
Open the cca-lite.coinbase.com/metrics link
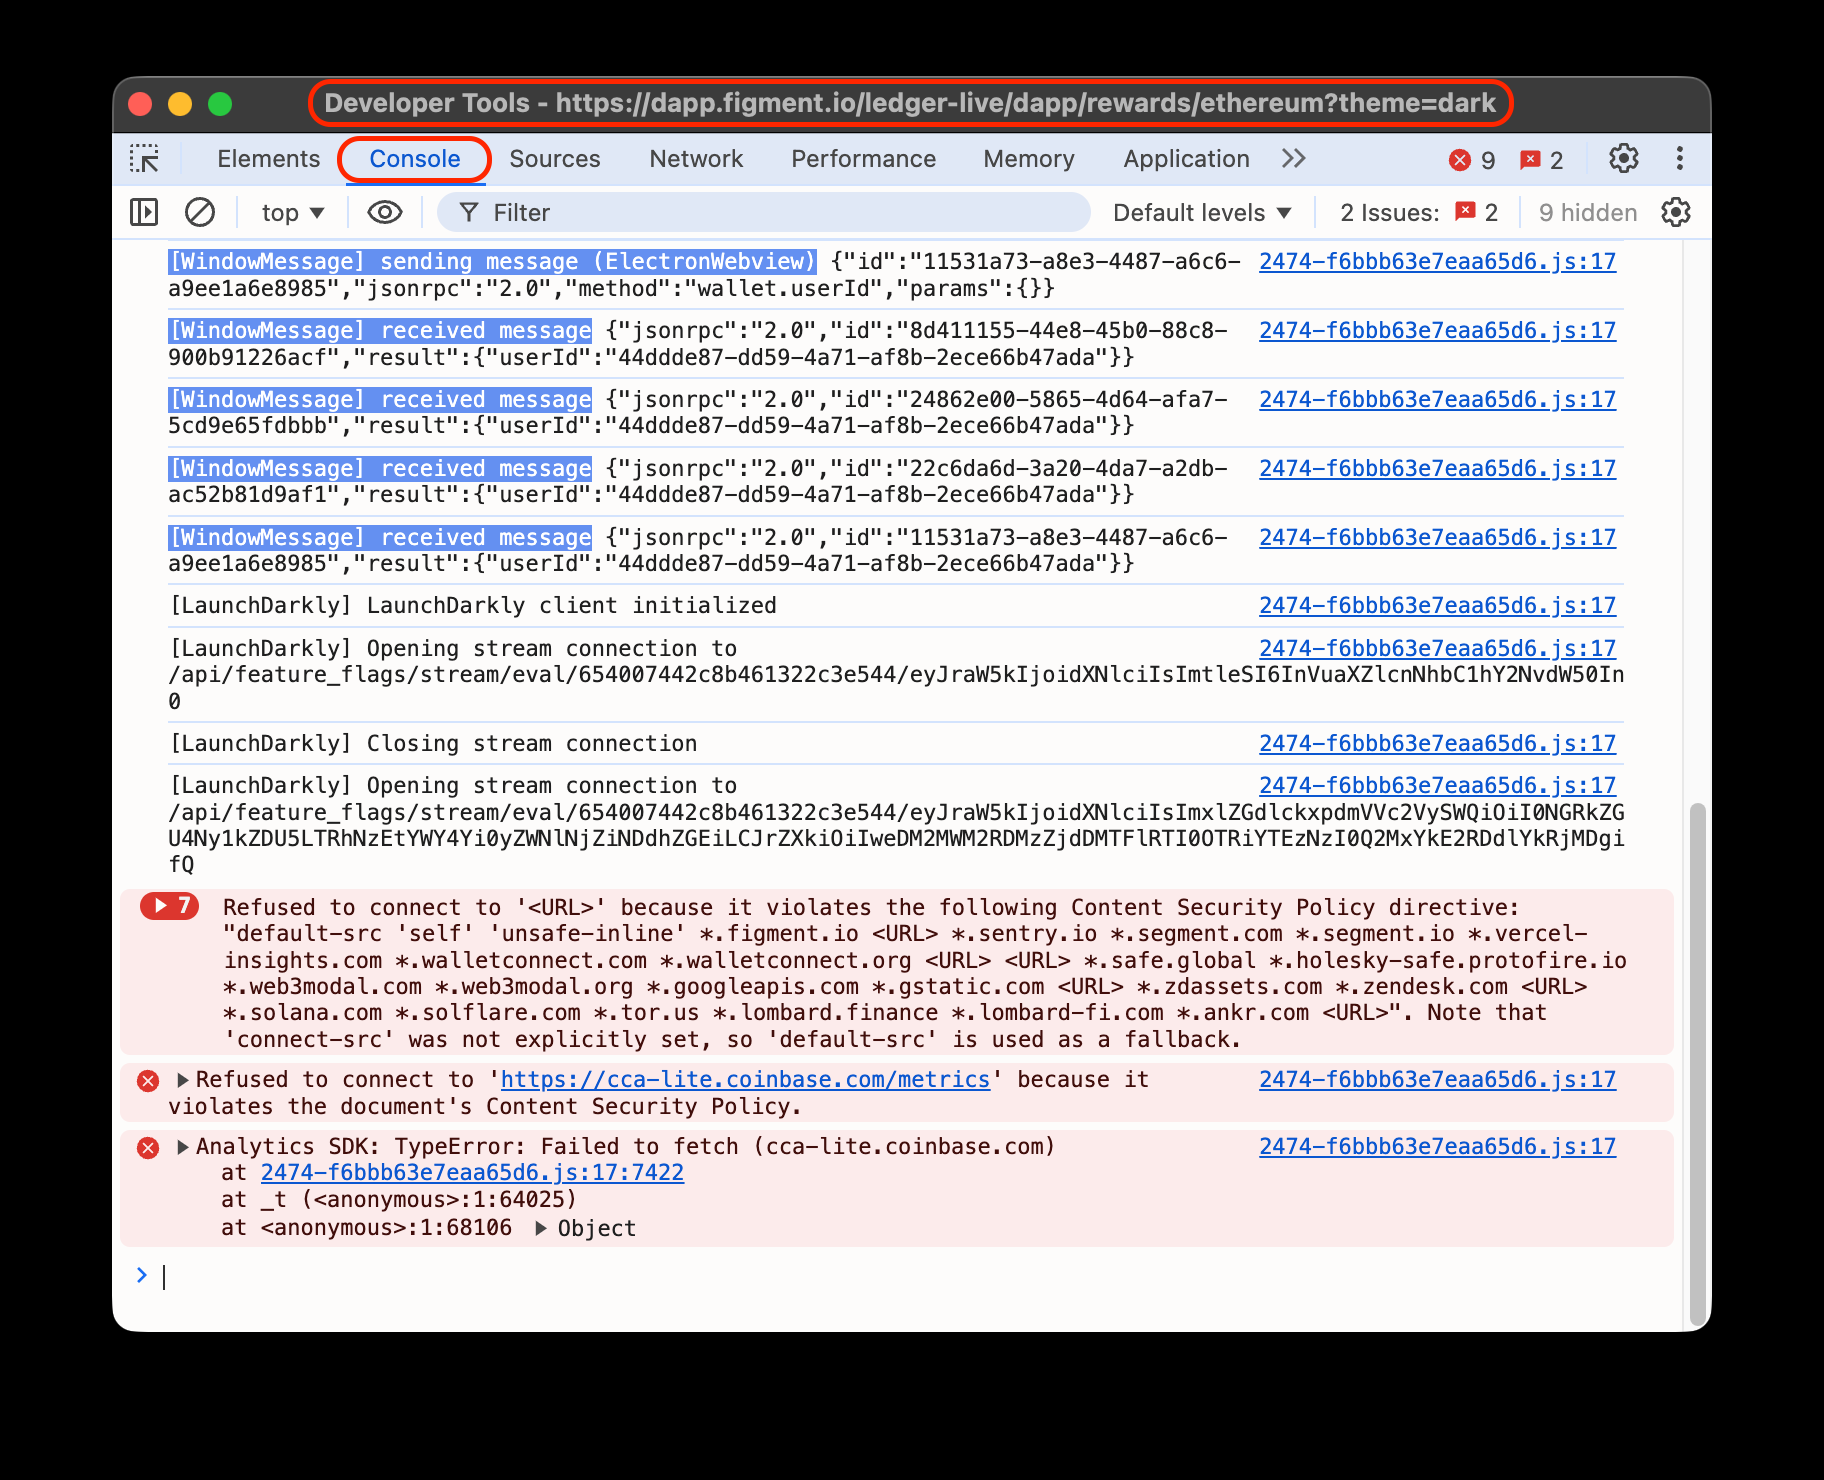tap(745, 1080)
